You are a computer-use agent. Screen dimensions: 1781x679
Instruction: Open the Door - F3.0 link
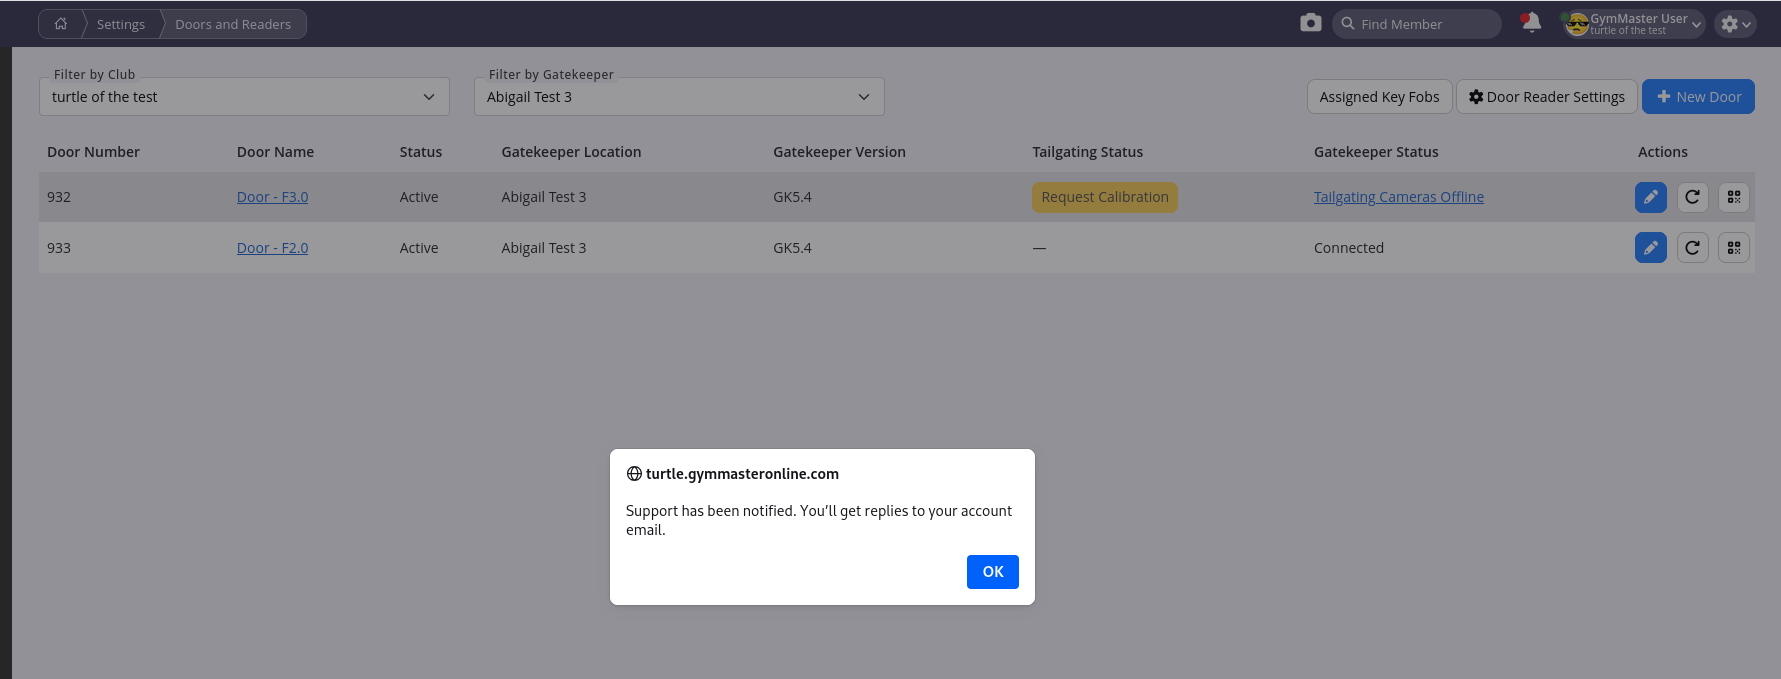coord(272,197)
